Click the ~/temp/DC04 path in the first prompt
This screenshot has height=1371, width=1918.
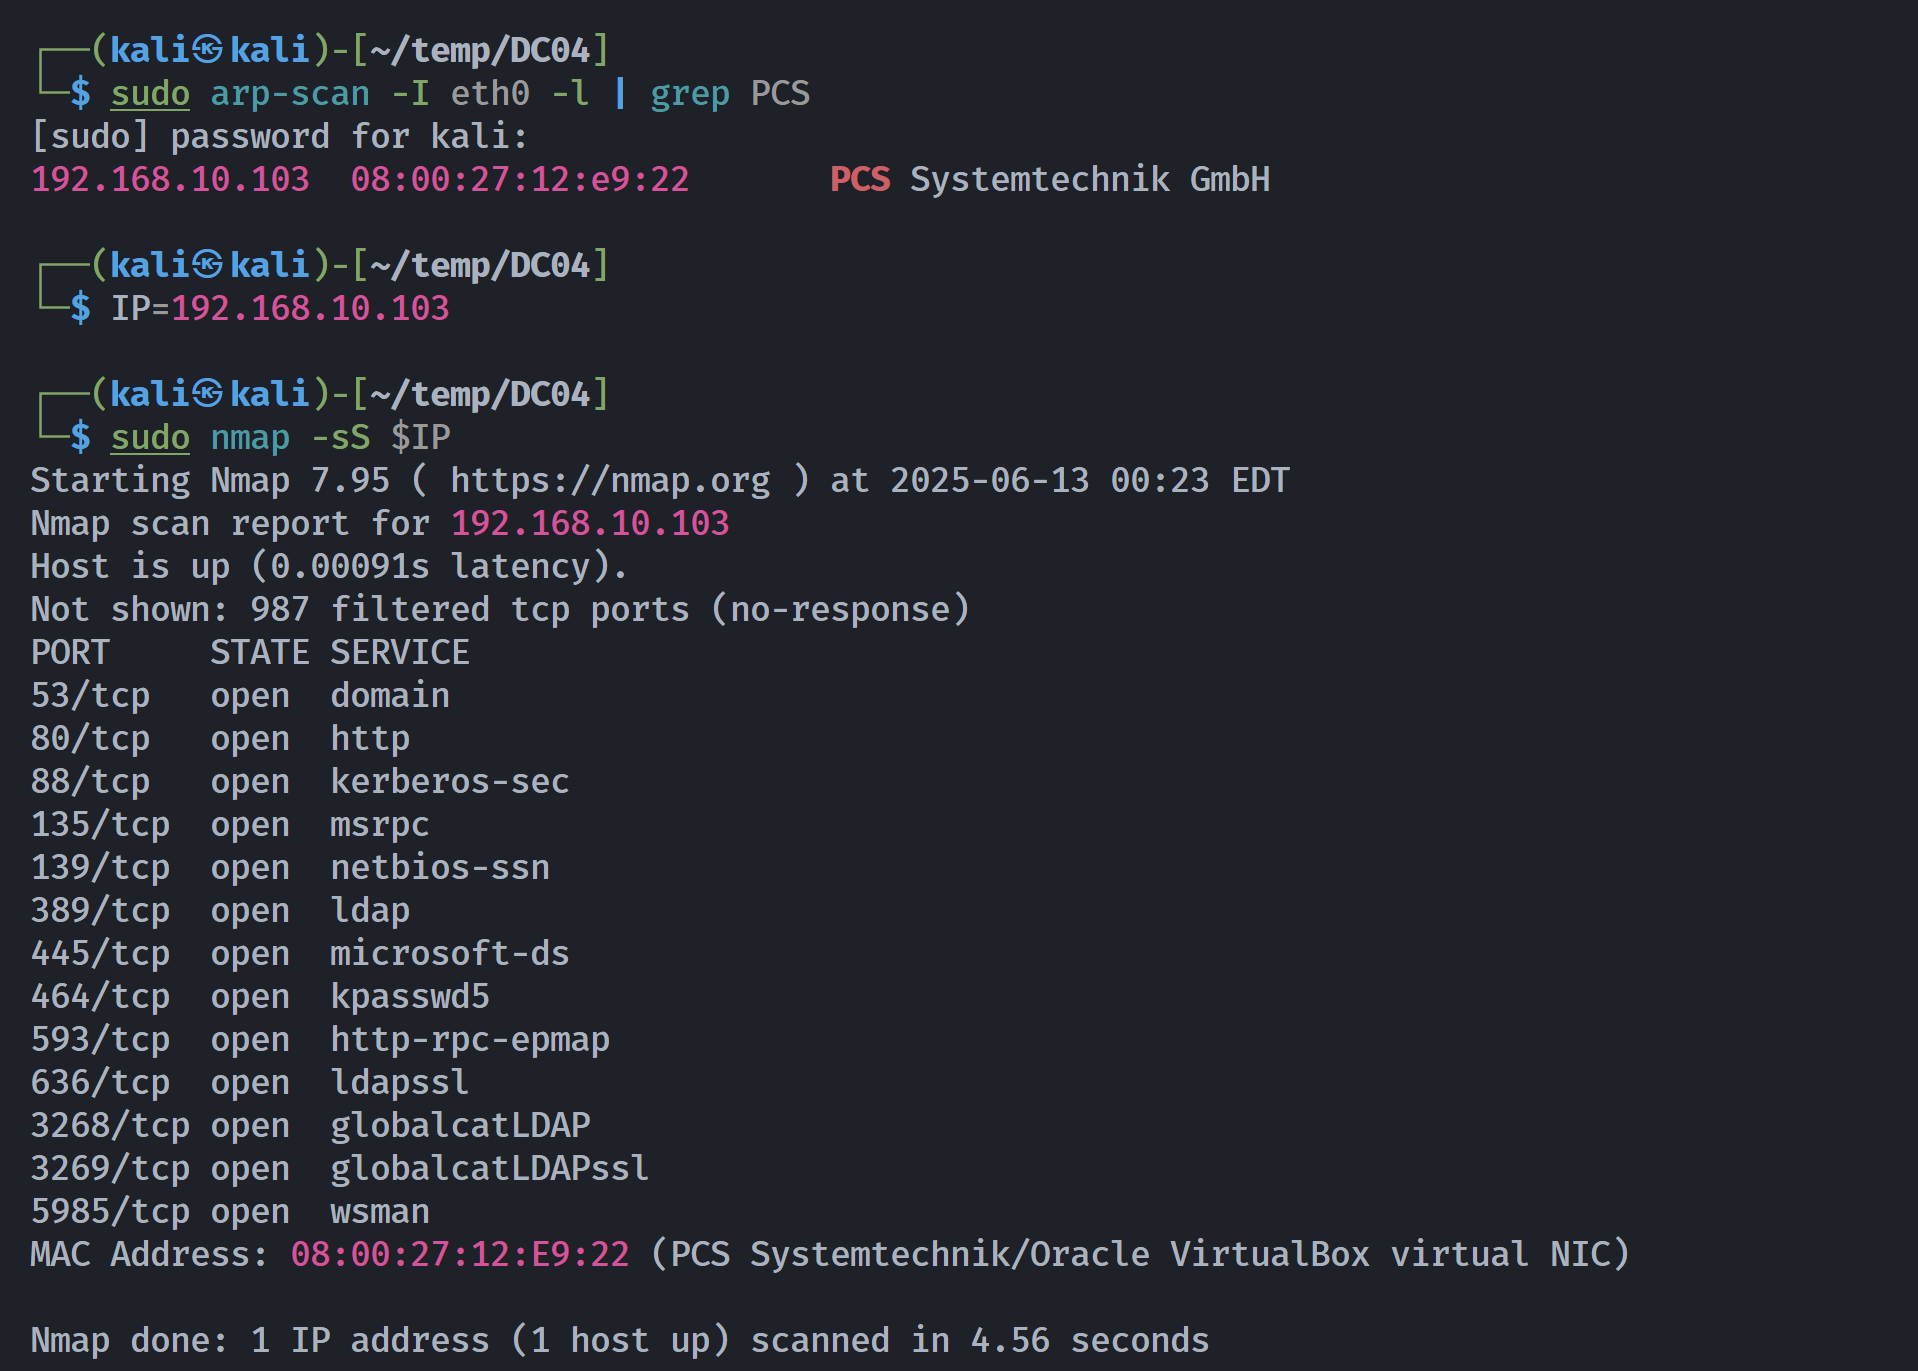tap(480, 50)
